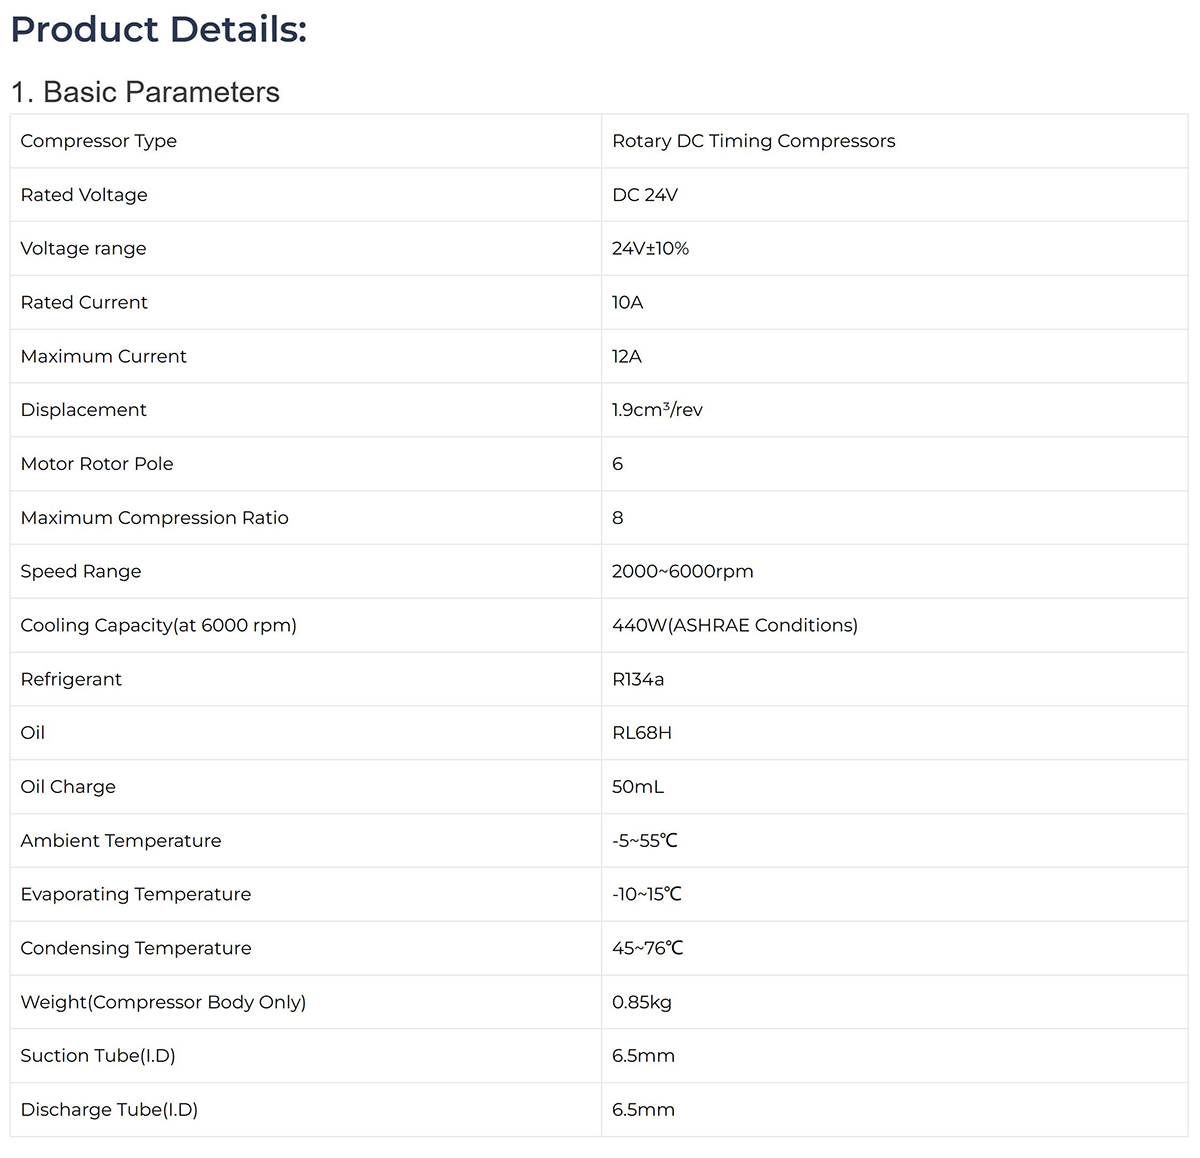1200x1158 pixels.
Task: Click the Basic Parameters section title
Action: pos(145,92)
